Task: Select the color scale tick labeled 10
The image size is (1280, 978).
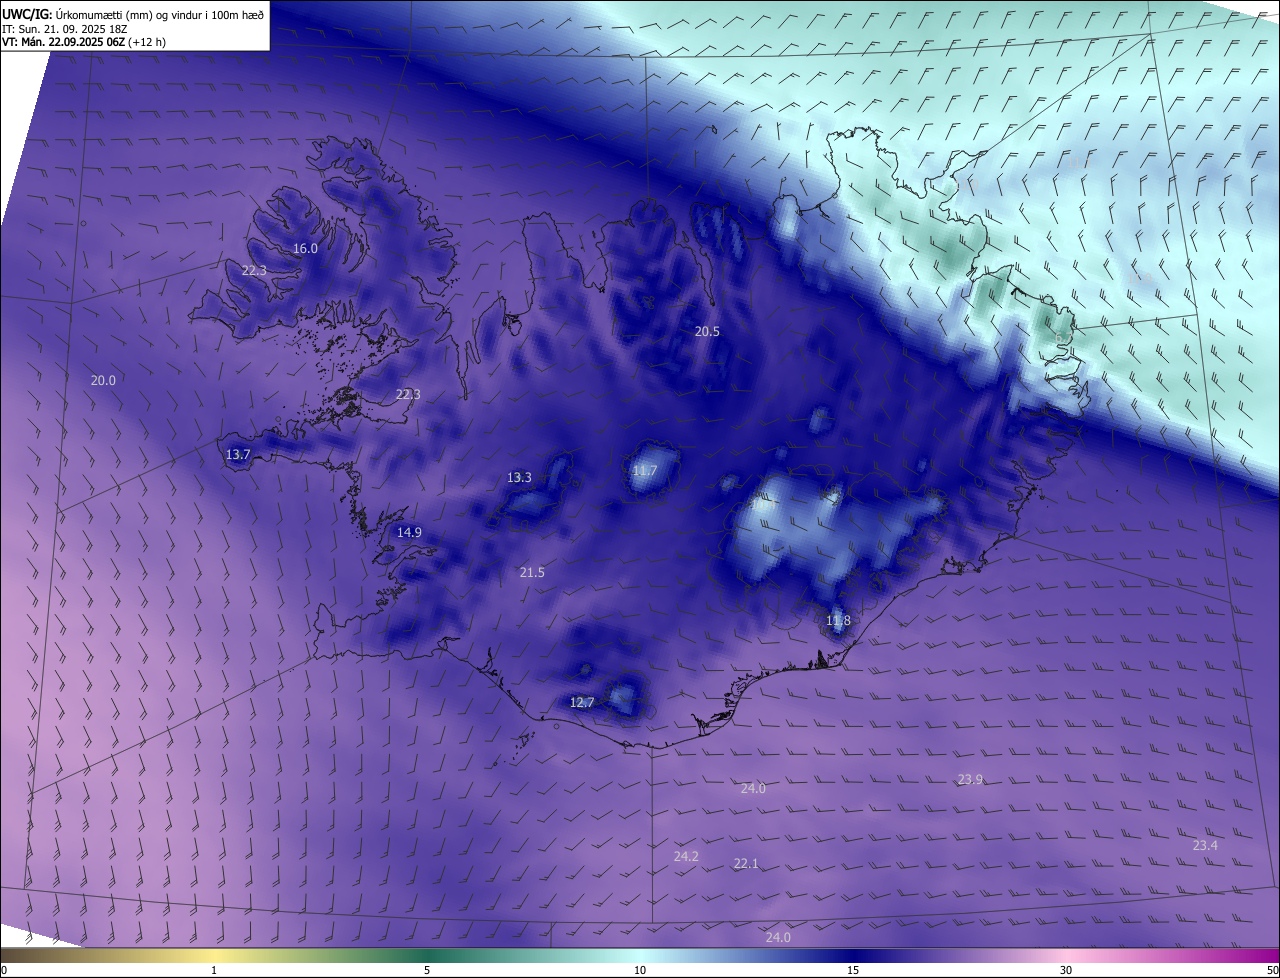Action: tap(640, 970)
